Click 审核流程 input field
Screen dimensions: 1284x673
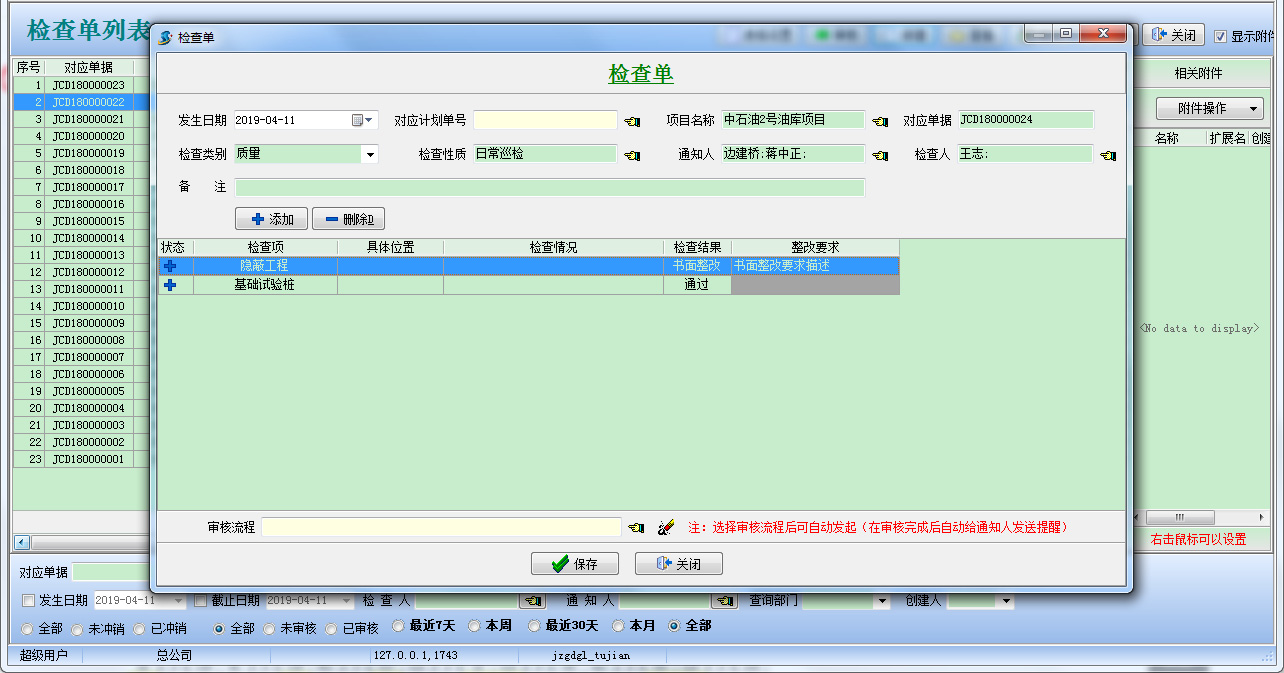point(441,527)
